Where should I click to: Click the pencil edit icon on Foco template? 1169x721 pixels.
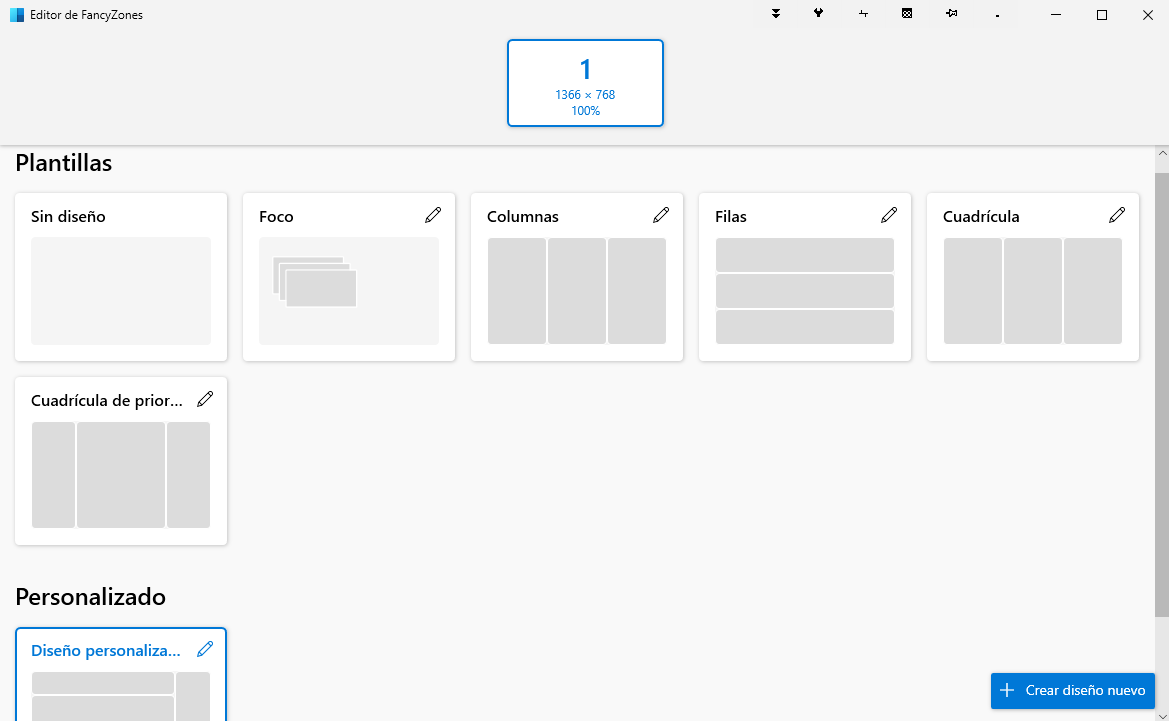click(432, 215)
